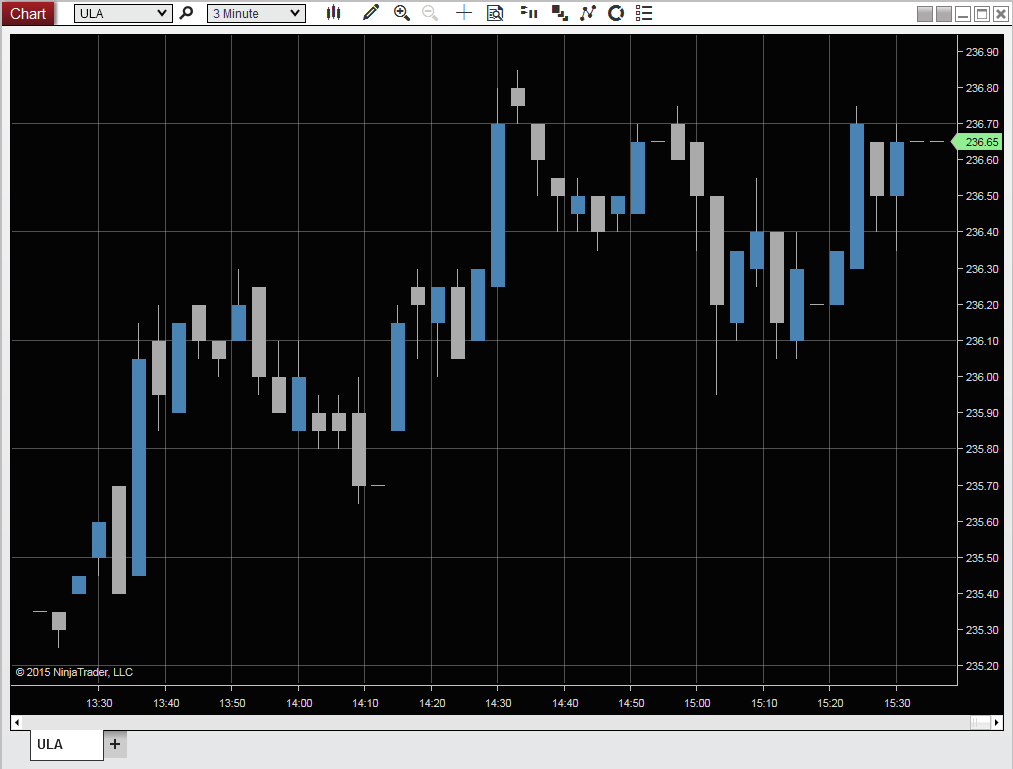The height and width of the screenshot is (769, 1013).
Task: Click the zoom out magnifier icon
Action: point(430,13)
